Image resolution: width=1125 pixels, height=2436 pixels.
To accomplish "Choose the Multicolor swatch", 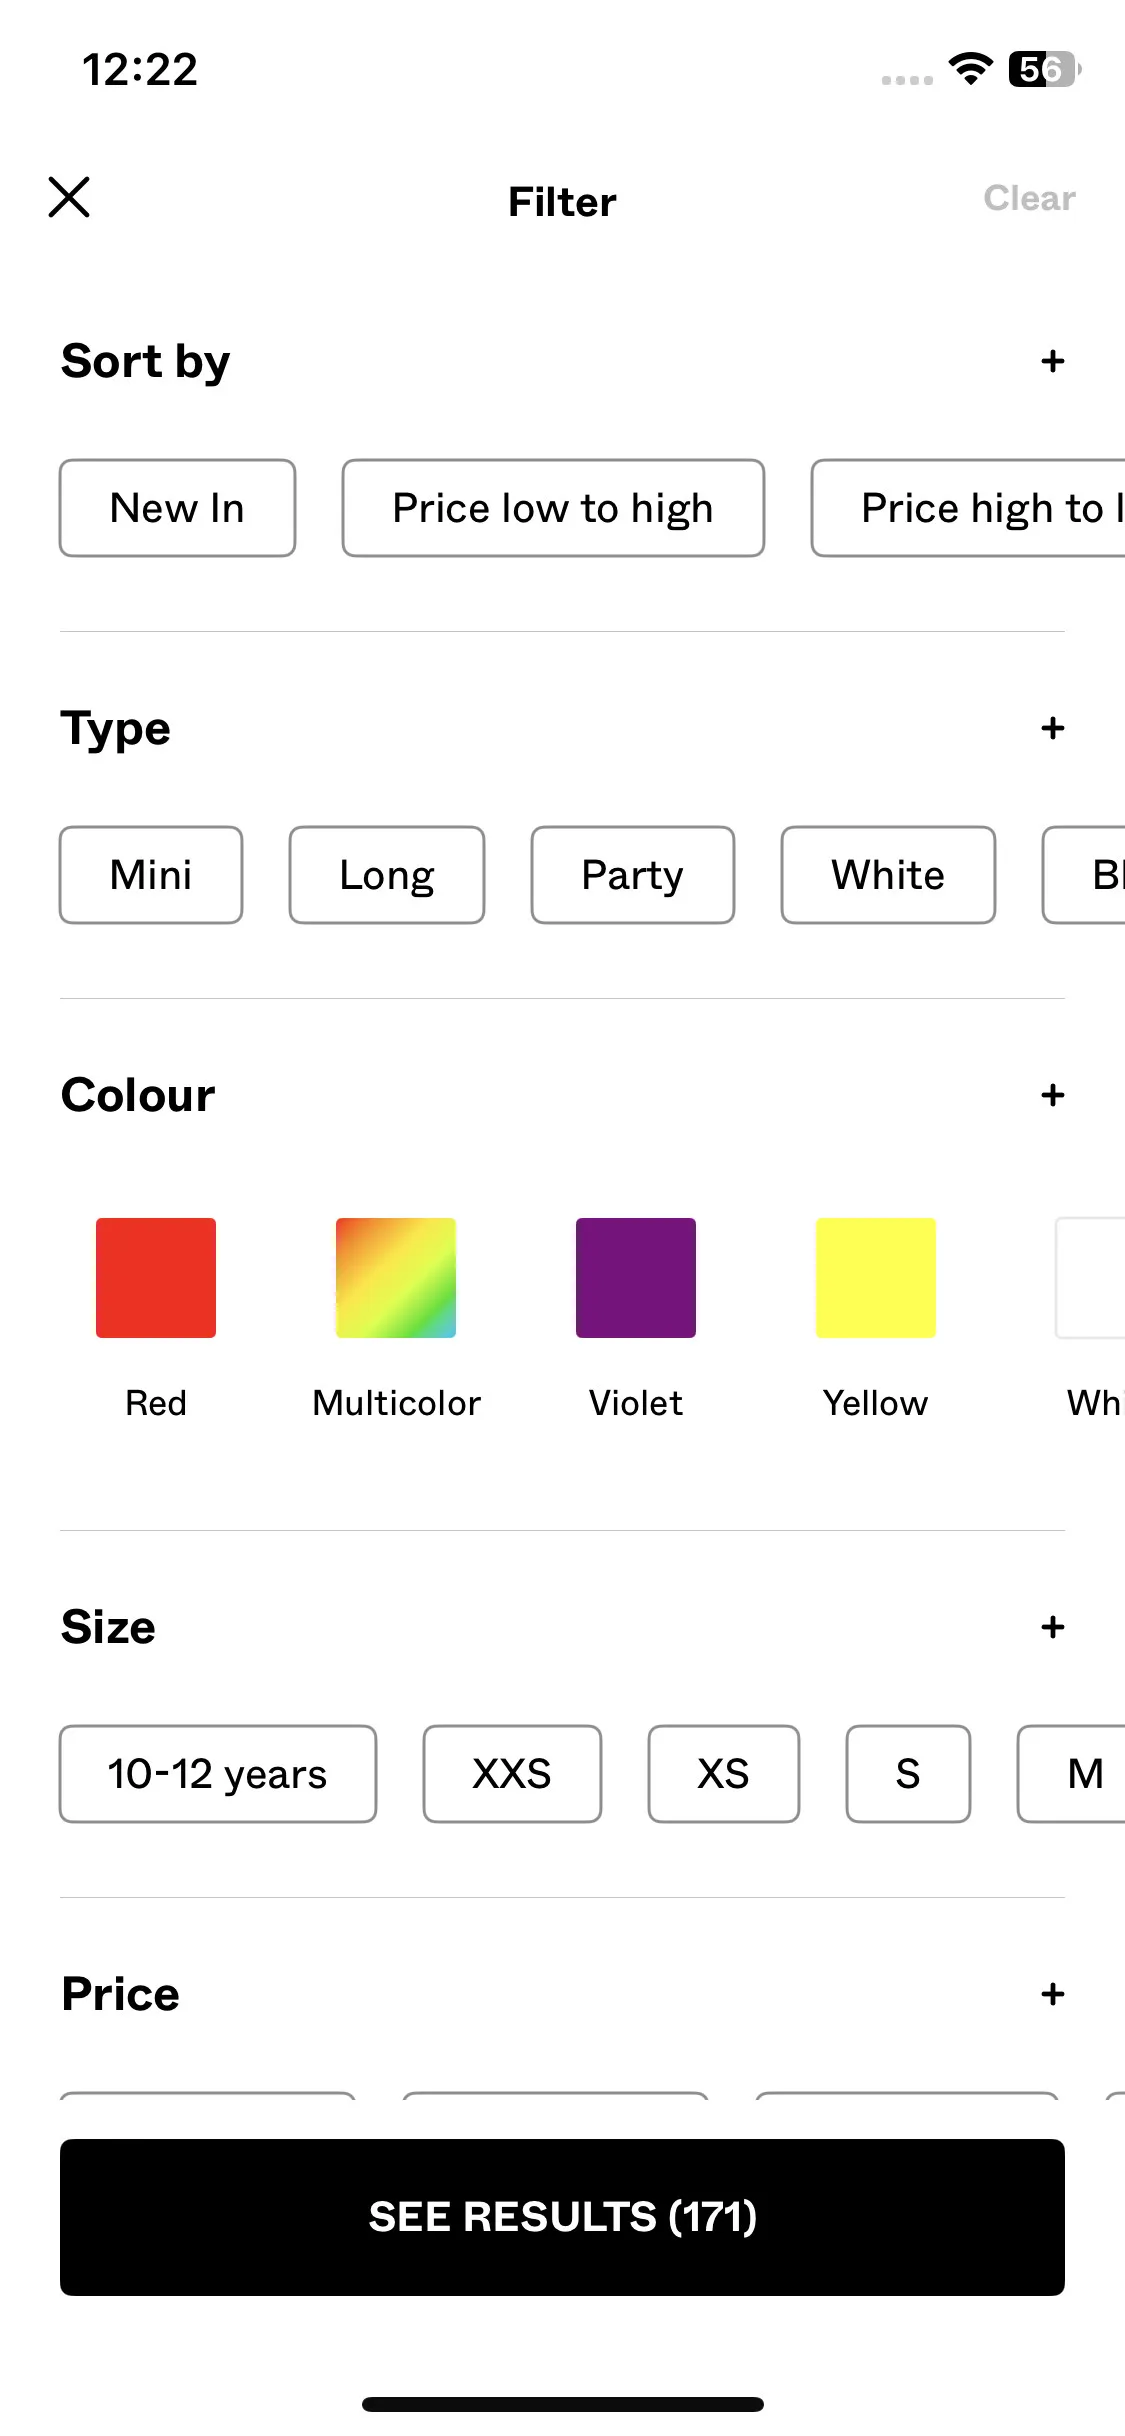I will point(396,1278).
